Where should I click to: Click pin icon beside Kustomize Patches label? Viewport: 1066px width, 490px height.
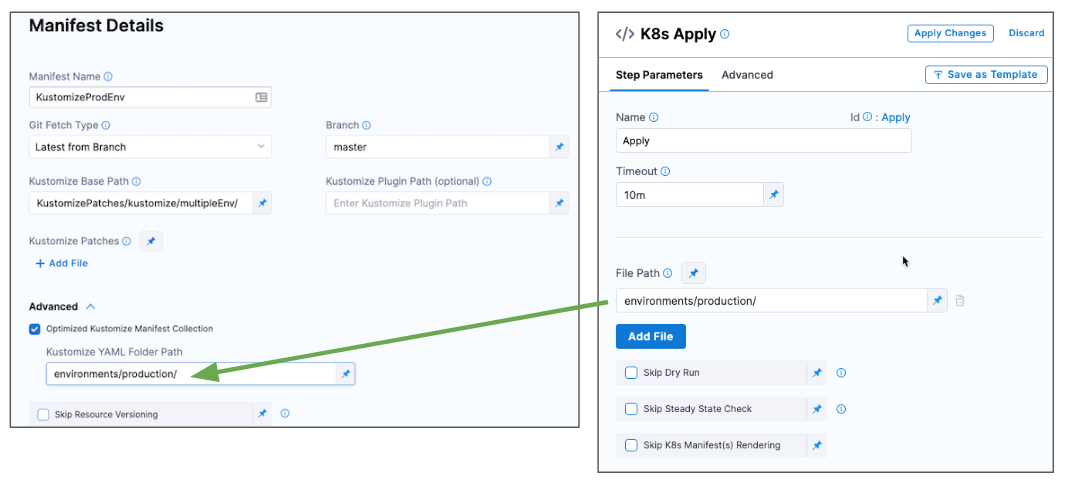point(151,241)
